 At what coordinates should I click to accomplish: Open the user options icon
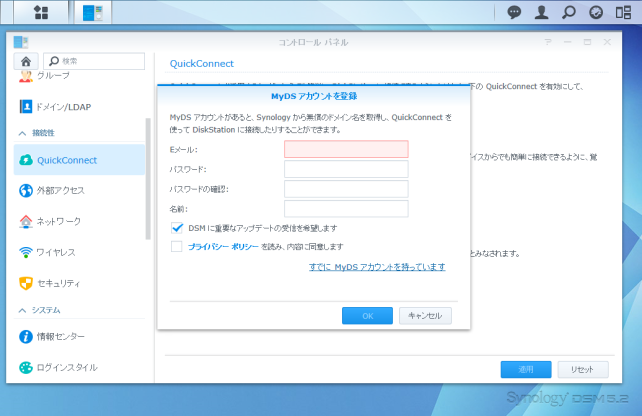(x=541, y=12)
